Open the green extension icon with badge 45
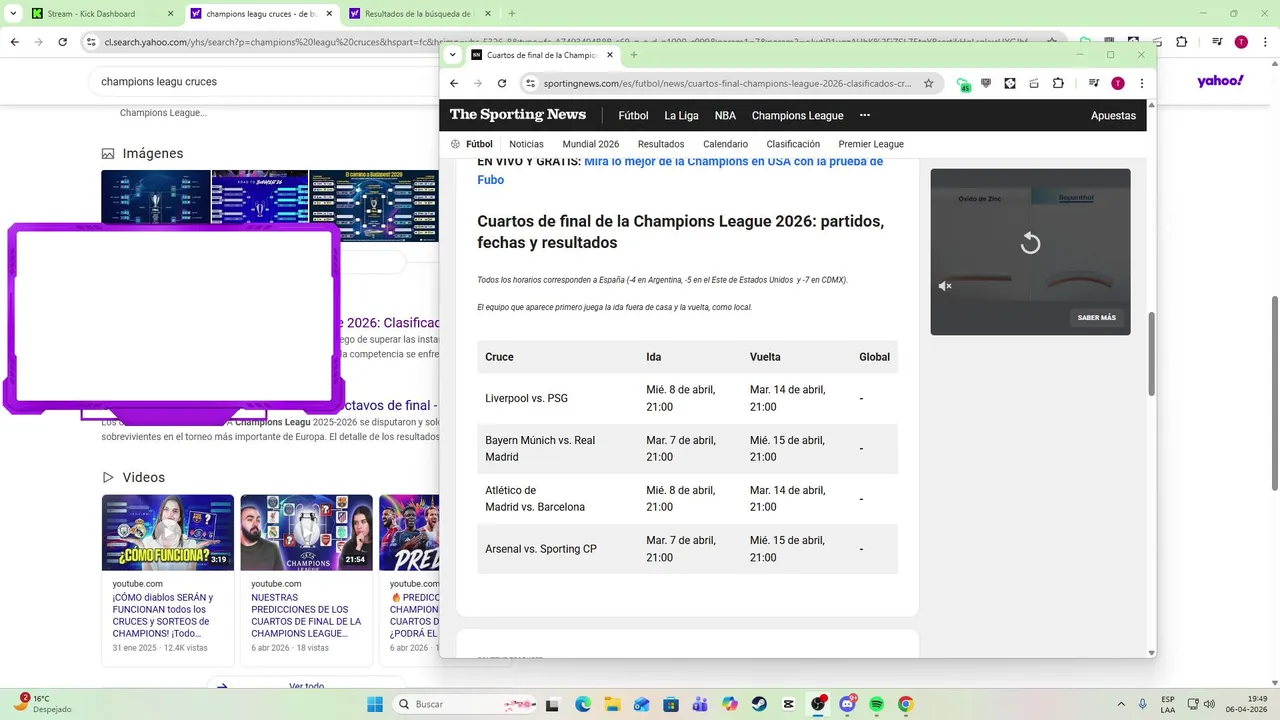Screen dimensions: 1280x720 point(963,84)
